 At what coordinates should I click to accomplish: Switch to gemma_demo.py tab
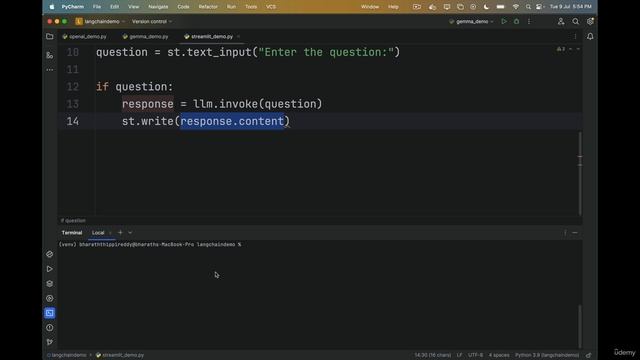(x=145, y=37)
